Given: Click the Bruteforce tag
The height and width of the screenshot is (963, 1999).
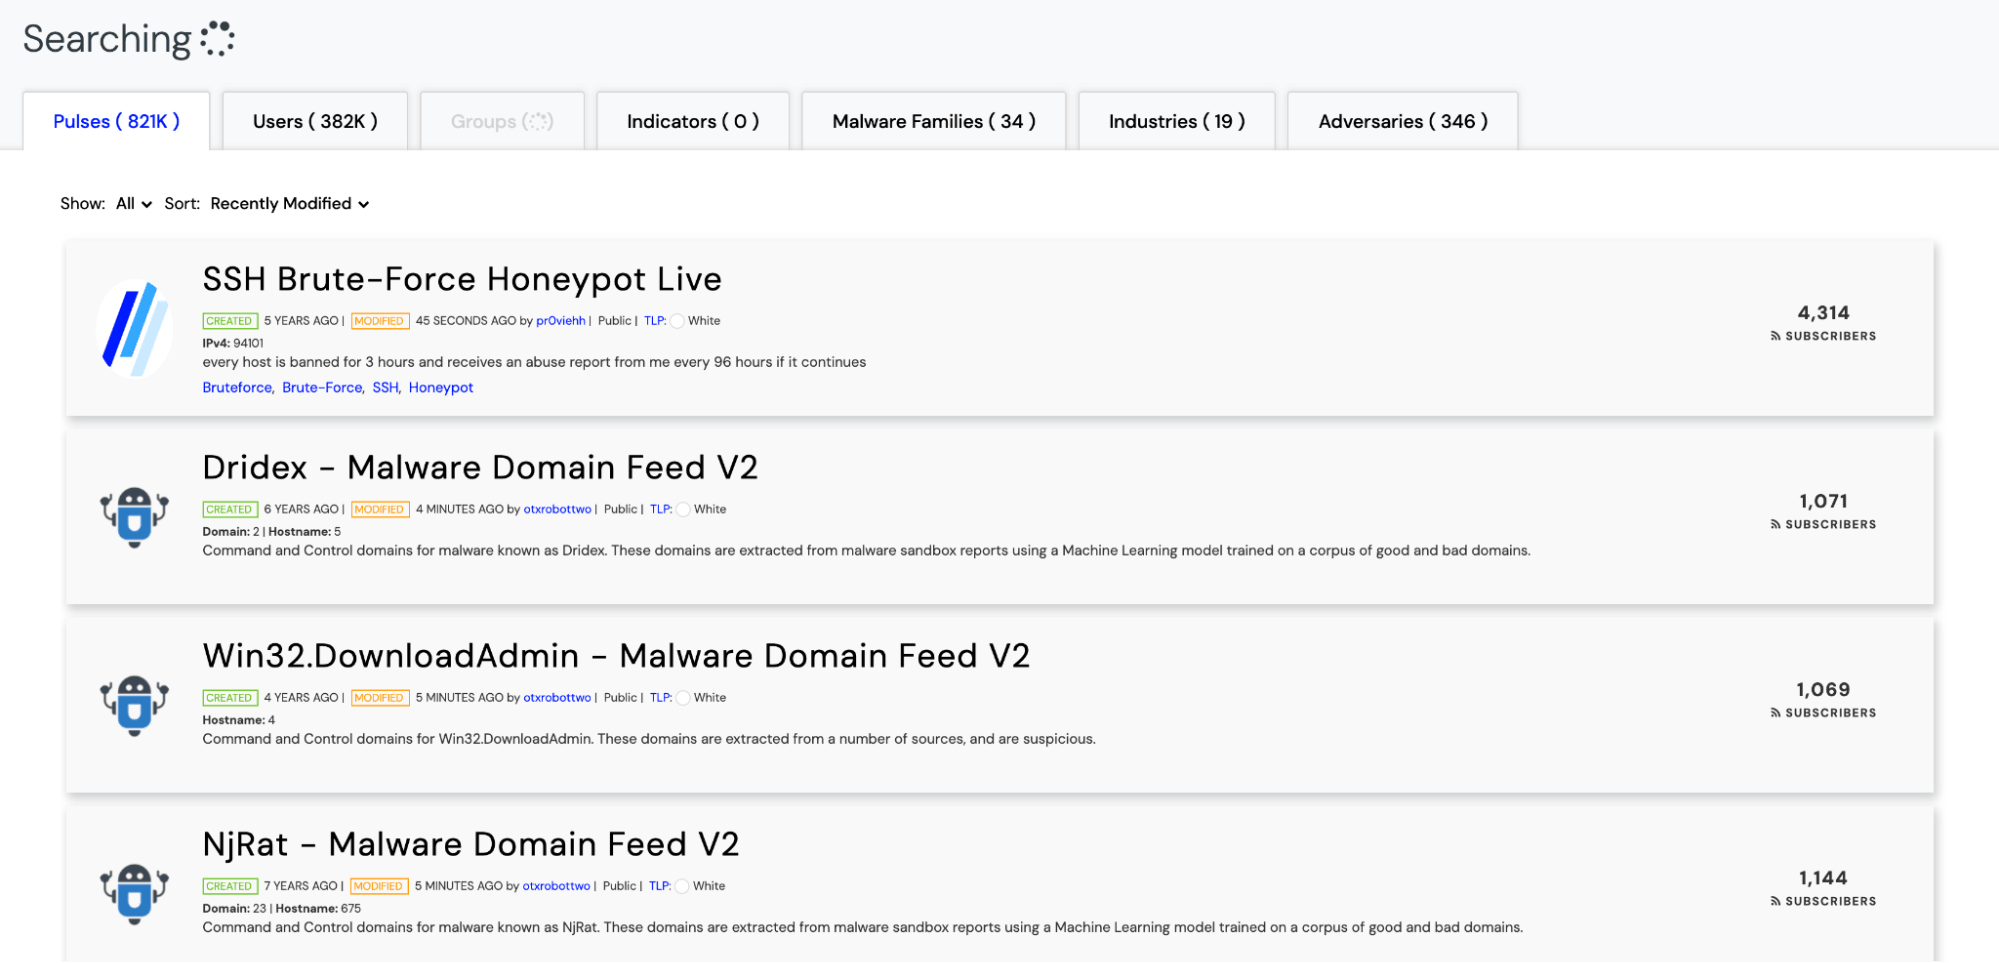Looking at the screenshot, I should (237, 388).
